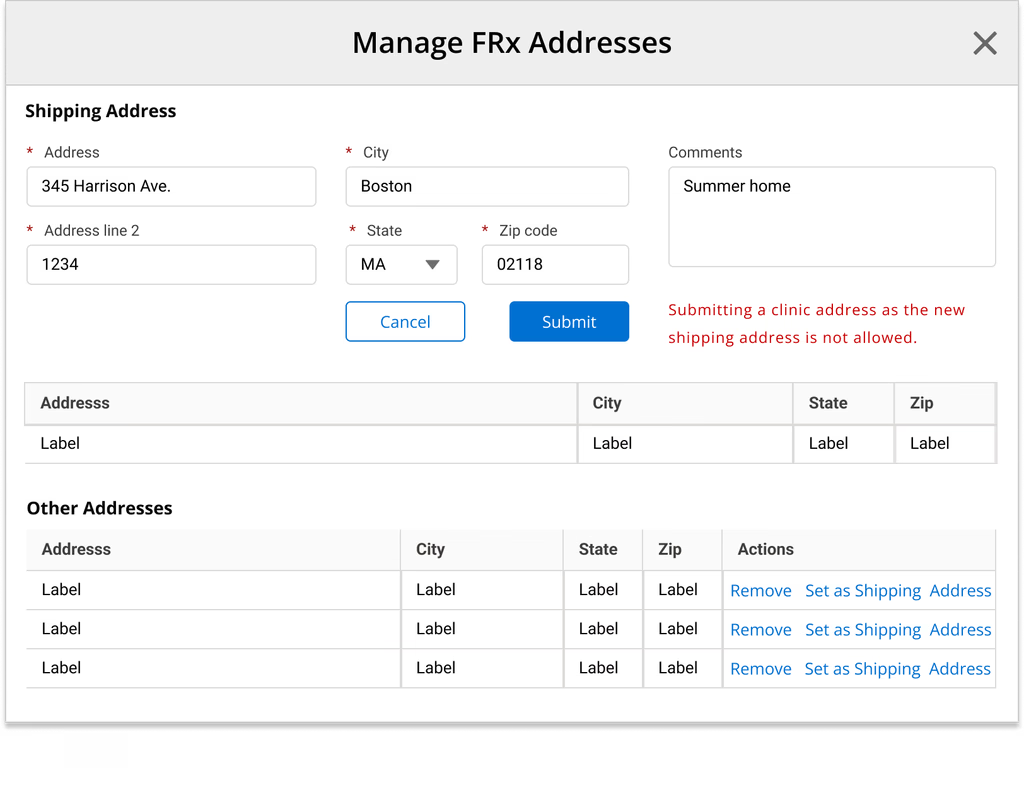Cancel the shipping address edits

[x=405, y=321]
